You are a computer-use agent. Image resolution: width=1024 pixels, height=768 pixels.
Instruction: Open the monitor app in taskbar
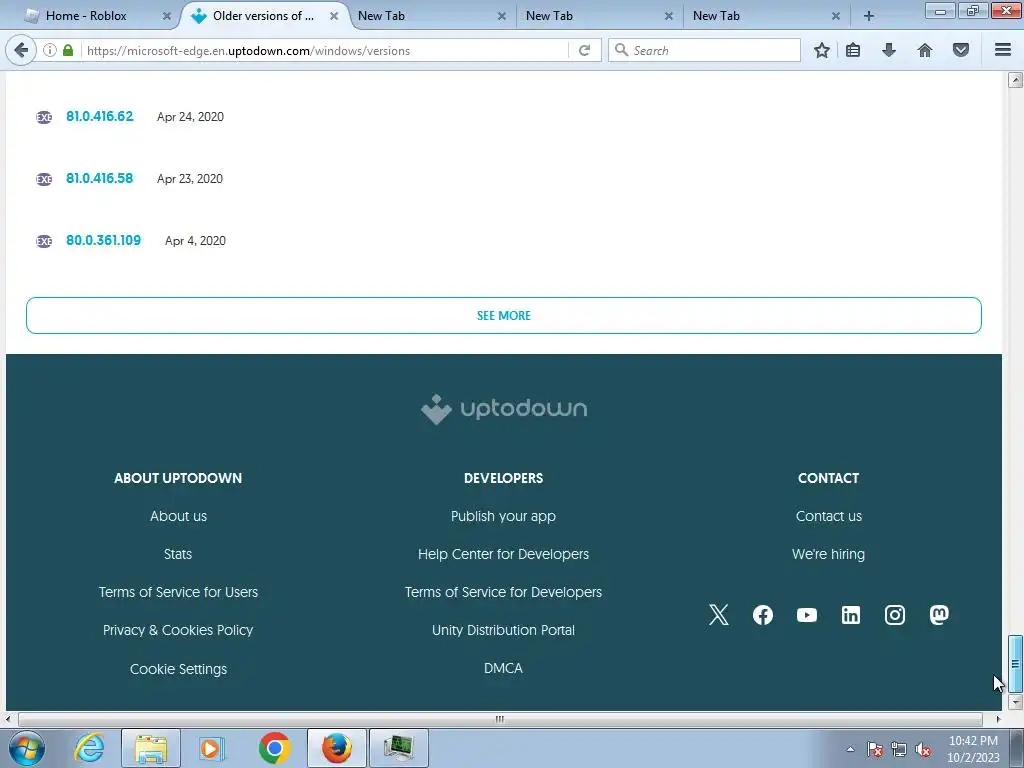click(399, 748)
